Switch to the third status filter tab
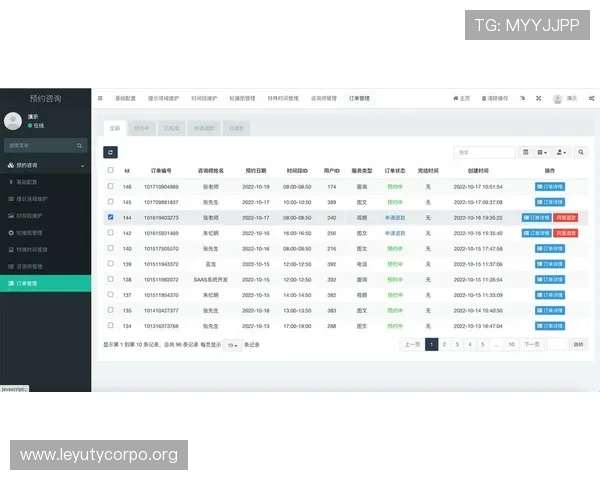Screen dimensions: 600x480 click(171, 128)
